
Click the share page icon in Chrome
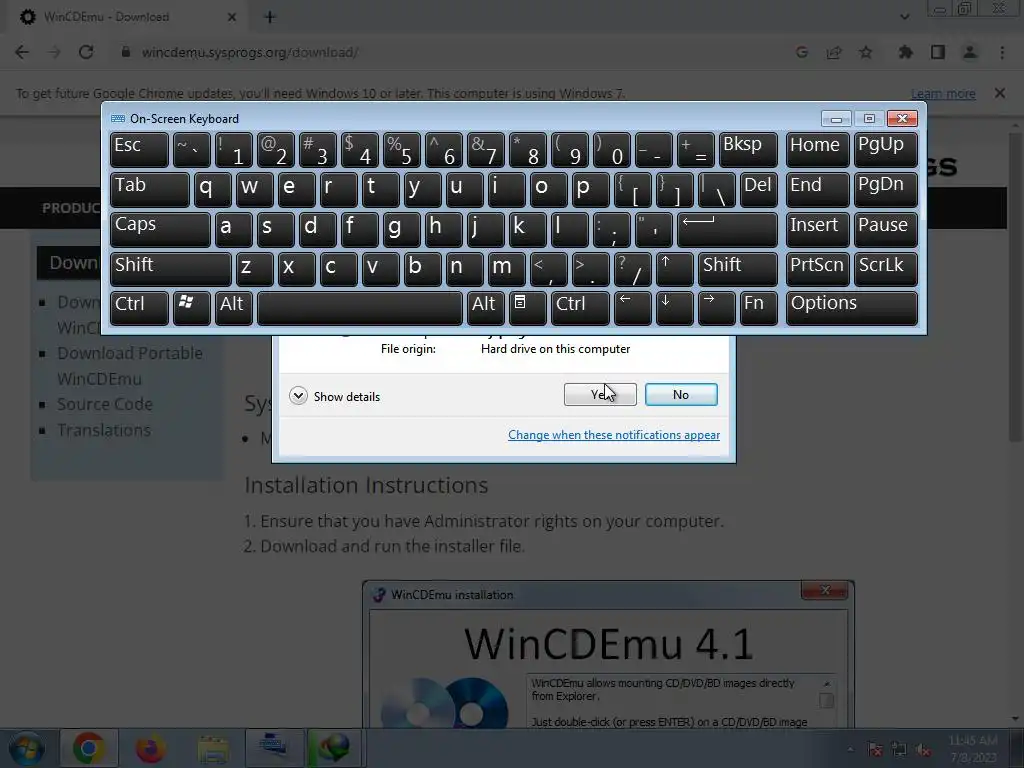pos(834,52)
